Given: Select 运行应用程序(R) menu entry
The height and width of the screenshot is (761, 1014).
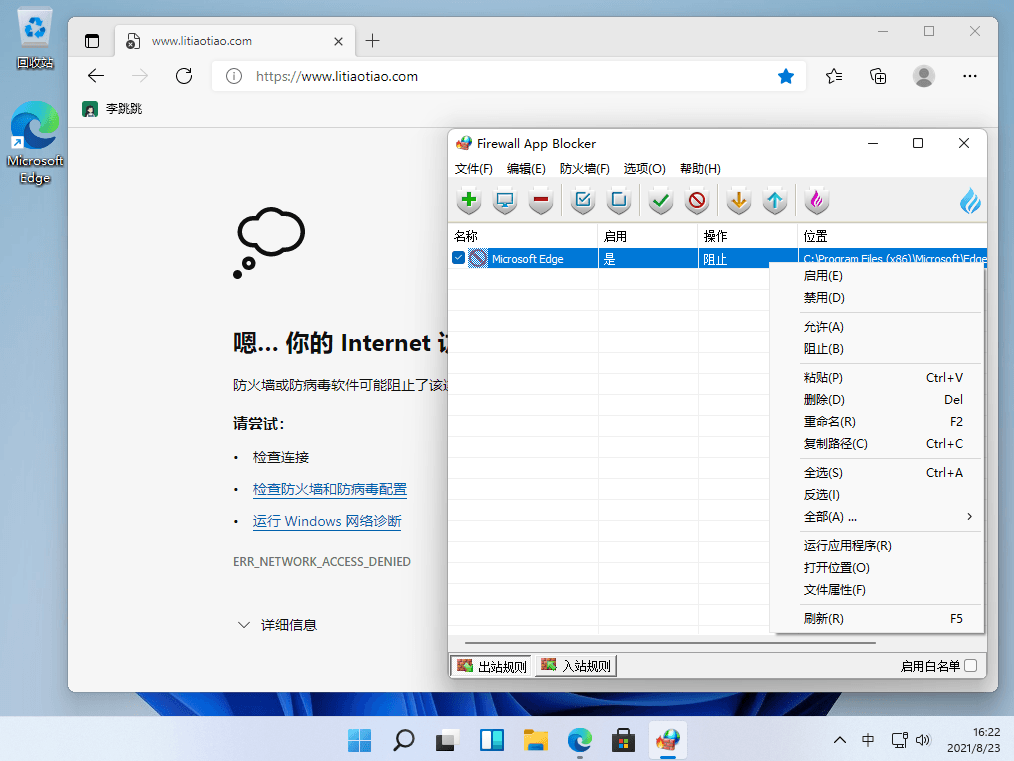Looking at the screenshot, I should 876,546.
